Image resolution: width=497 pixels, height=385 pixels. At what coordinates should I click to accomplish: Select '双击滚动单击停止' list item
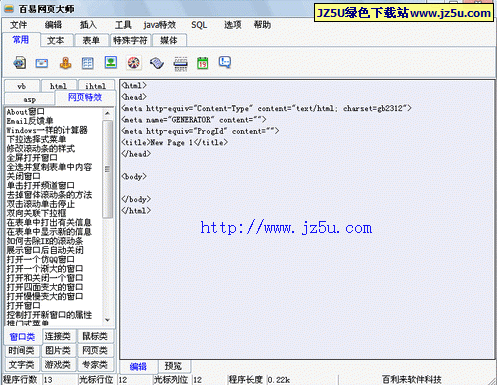(x=41, y=204)
